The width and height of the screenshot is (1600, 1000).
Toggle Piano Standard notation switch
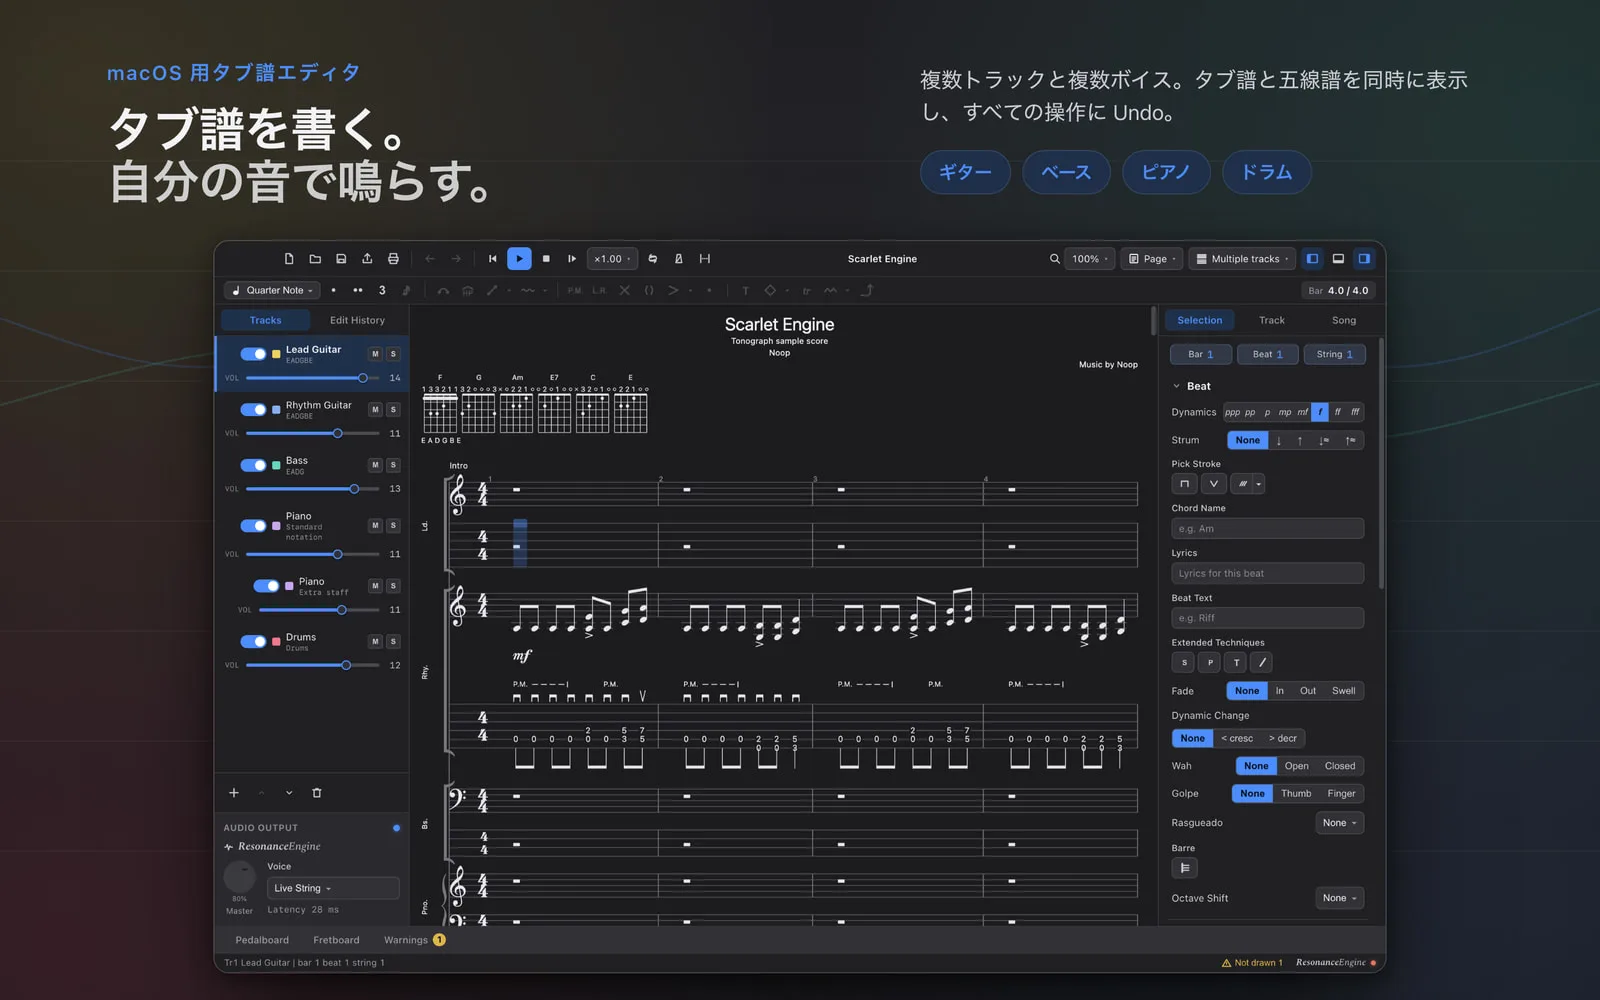coord(253,526)
